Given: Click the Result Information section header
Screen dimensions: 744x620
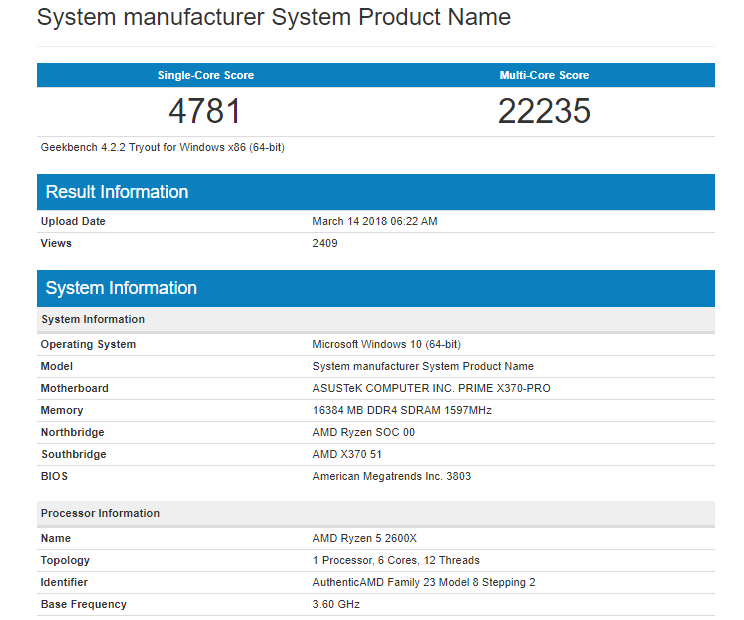Looking at the screenshot, I should (117, 192).
